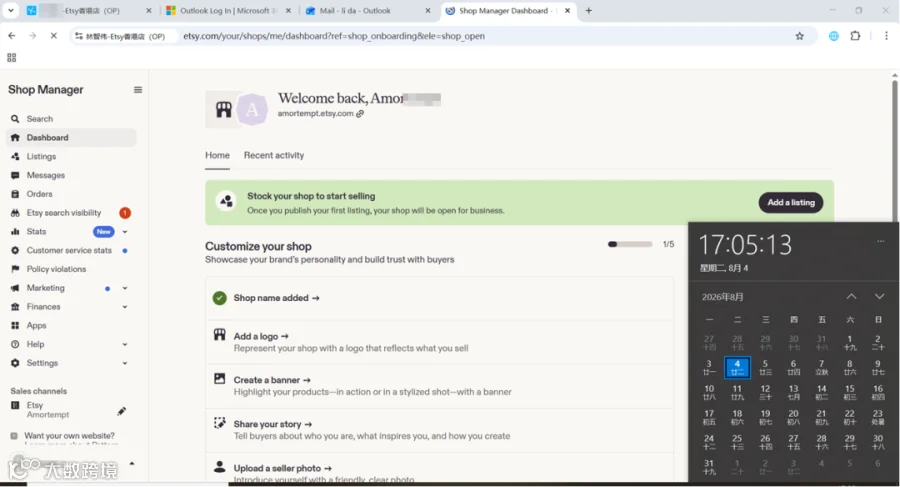The image size is (900, 487).
Task: Select August 15 in the calendar
Action: click(x=849, y=392)
